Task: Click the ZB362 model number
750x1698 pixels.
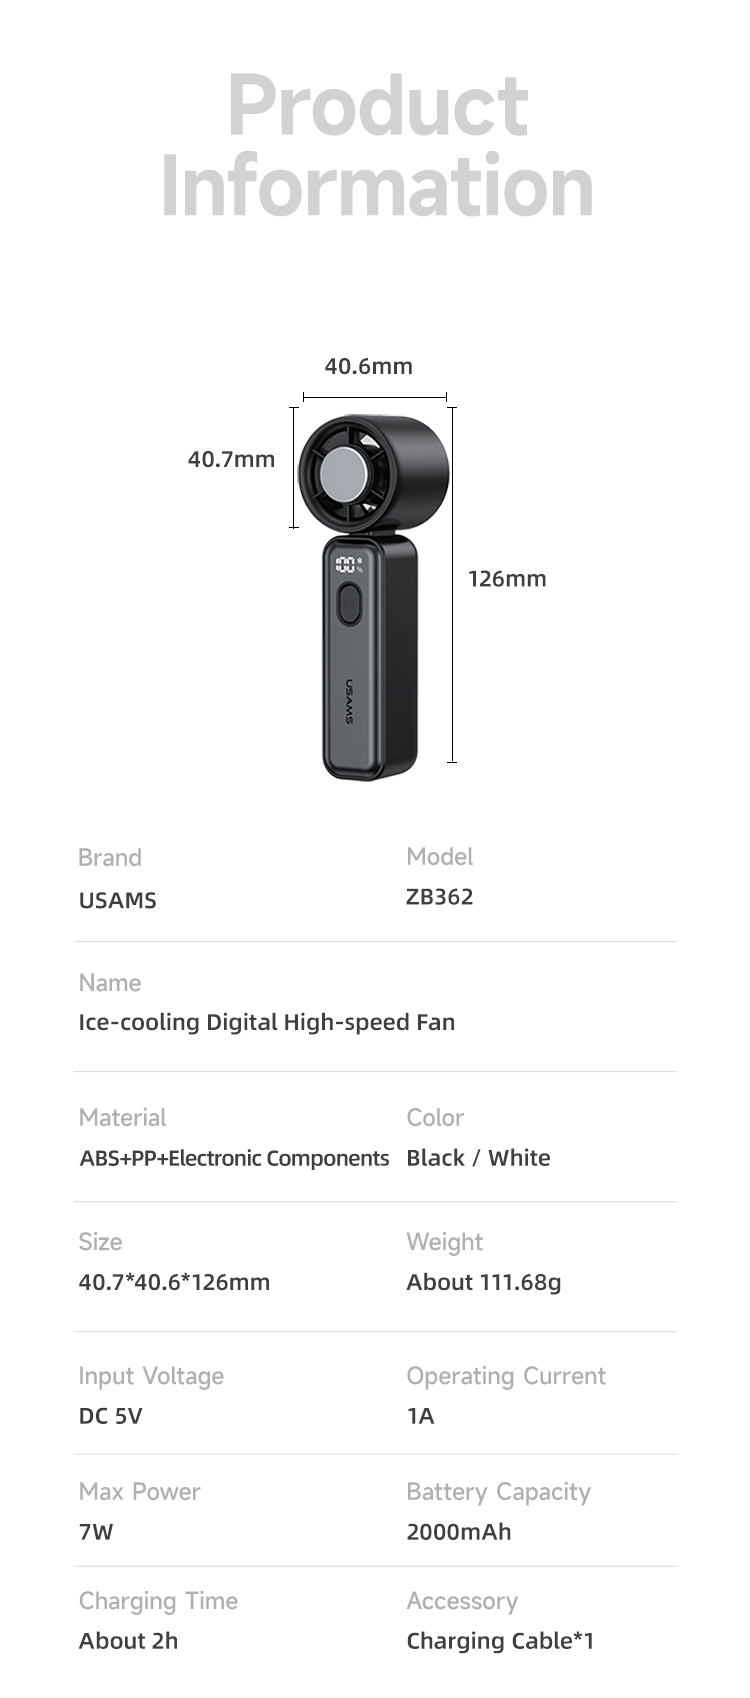Action: (x=440, y=897)
